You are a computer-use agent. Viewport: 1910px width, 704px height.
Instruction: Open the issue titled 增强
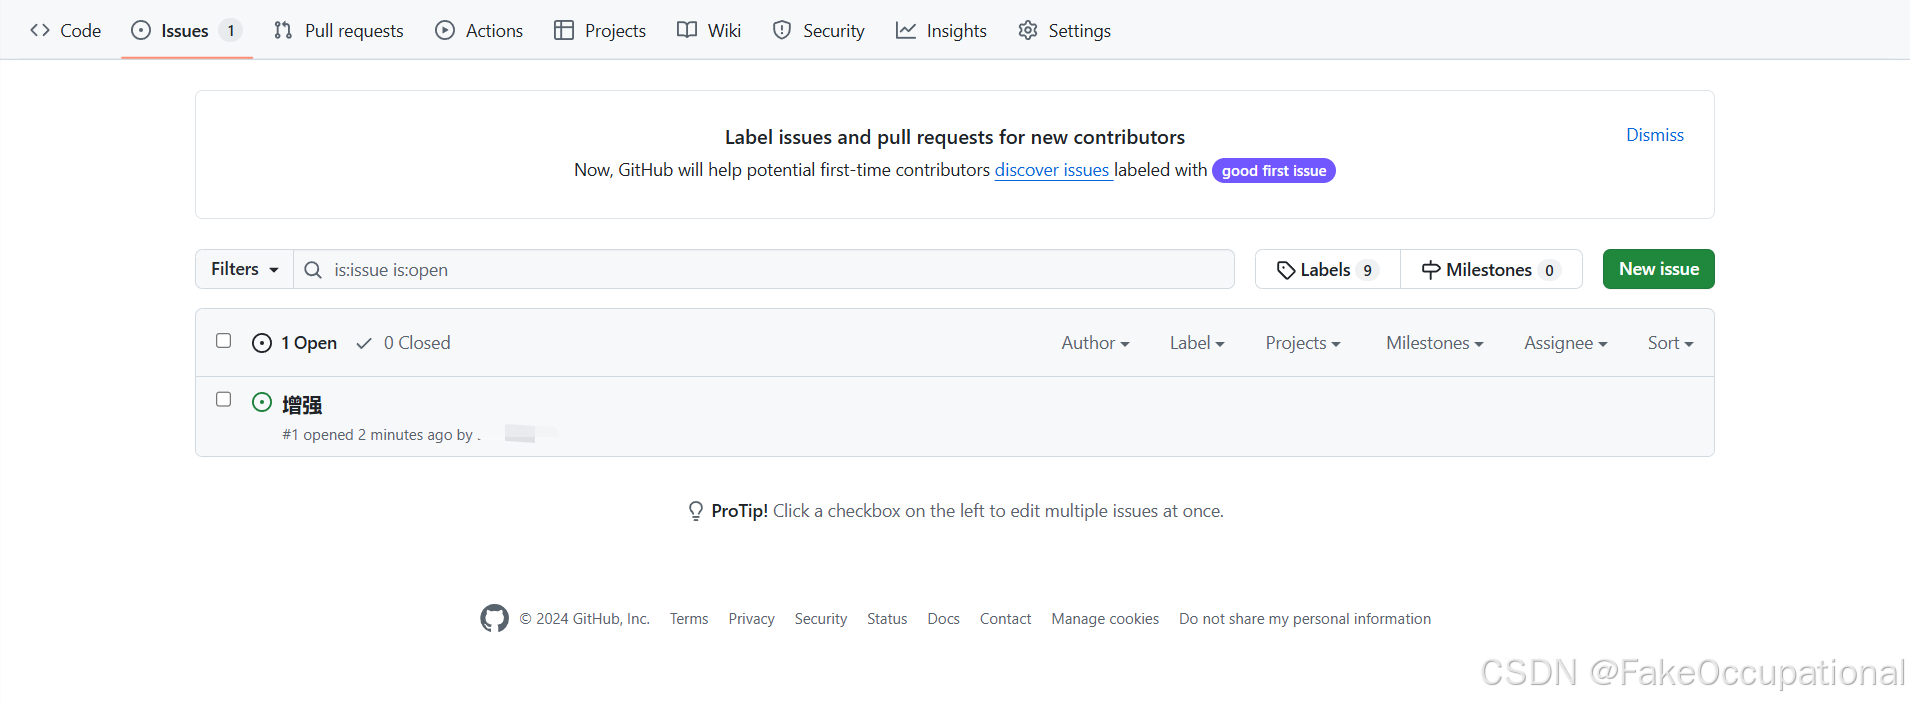coord(302,405)
